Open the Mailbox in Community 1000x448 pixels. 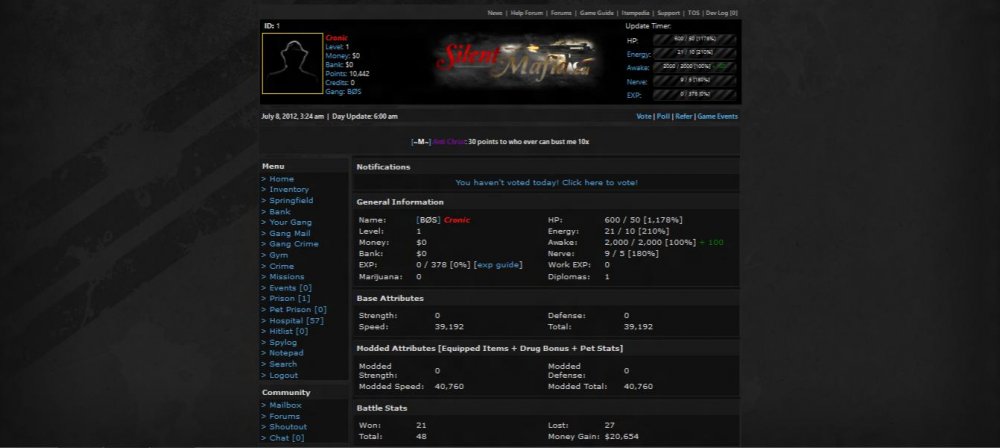click(285, 405)
